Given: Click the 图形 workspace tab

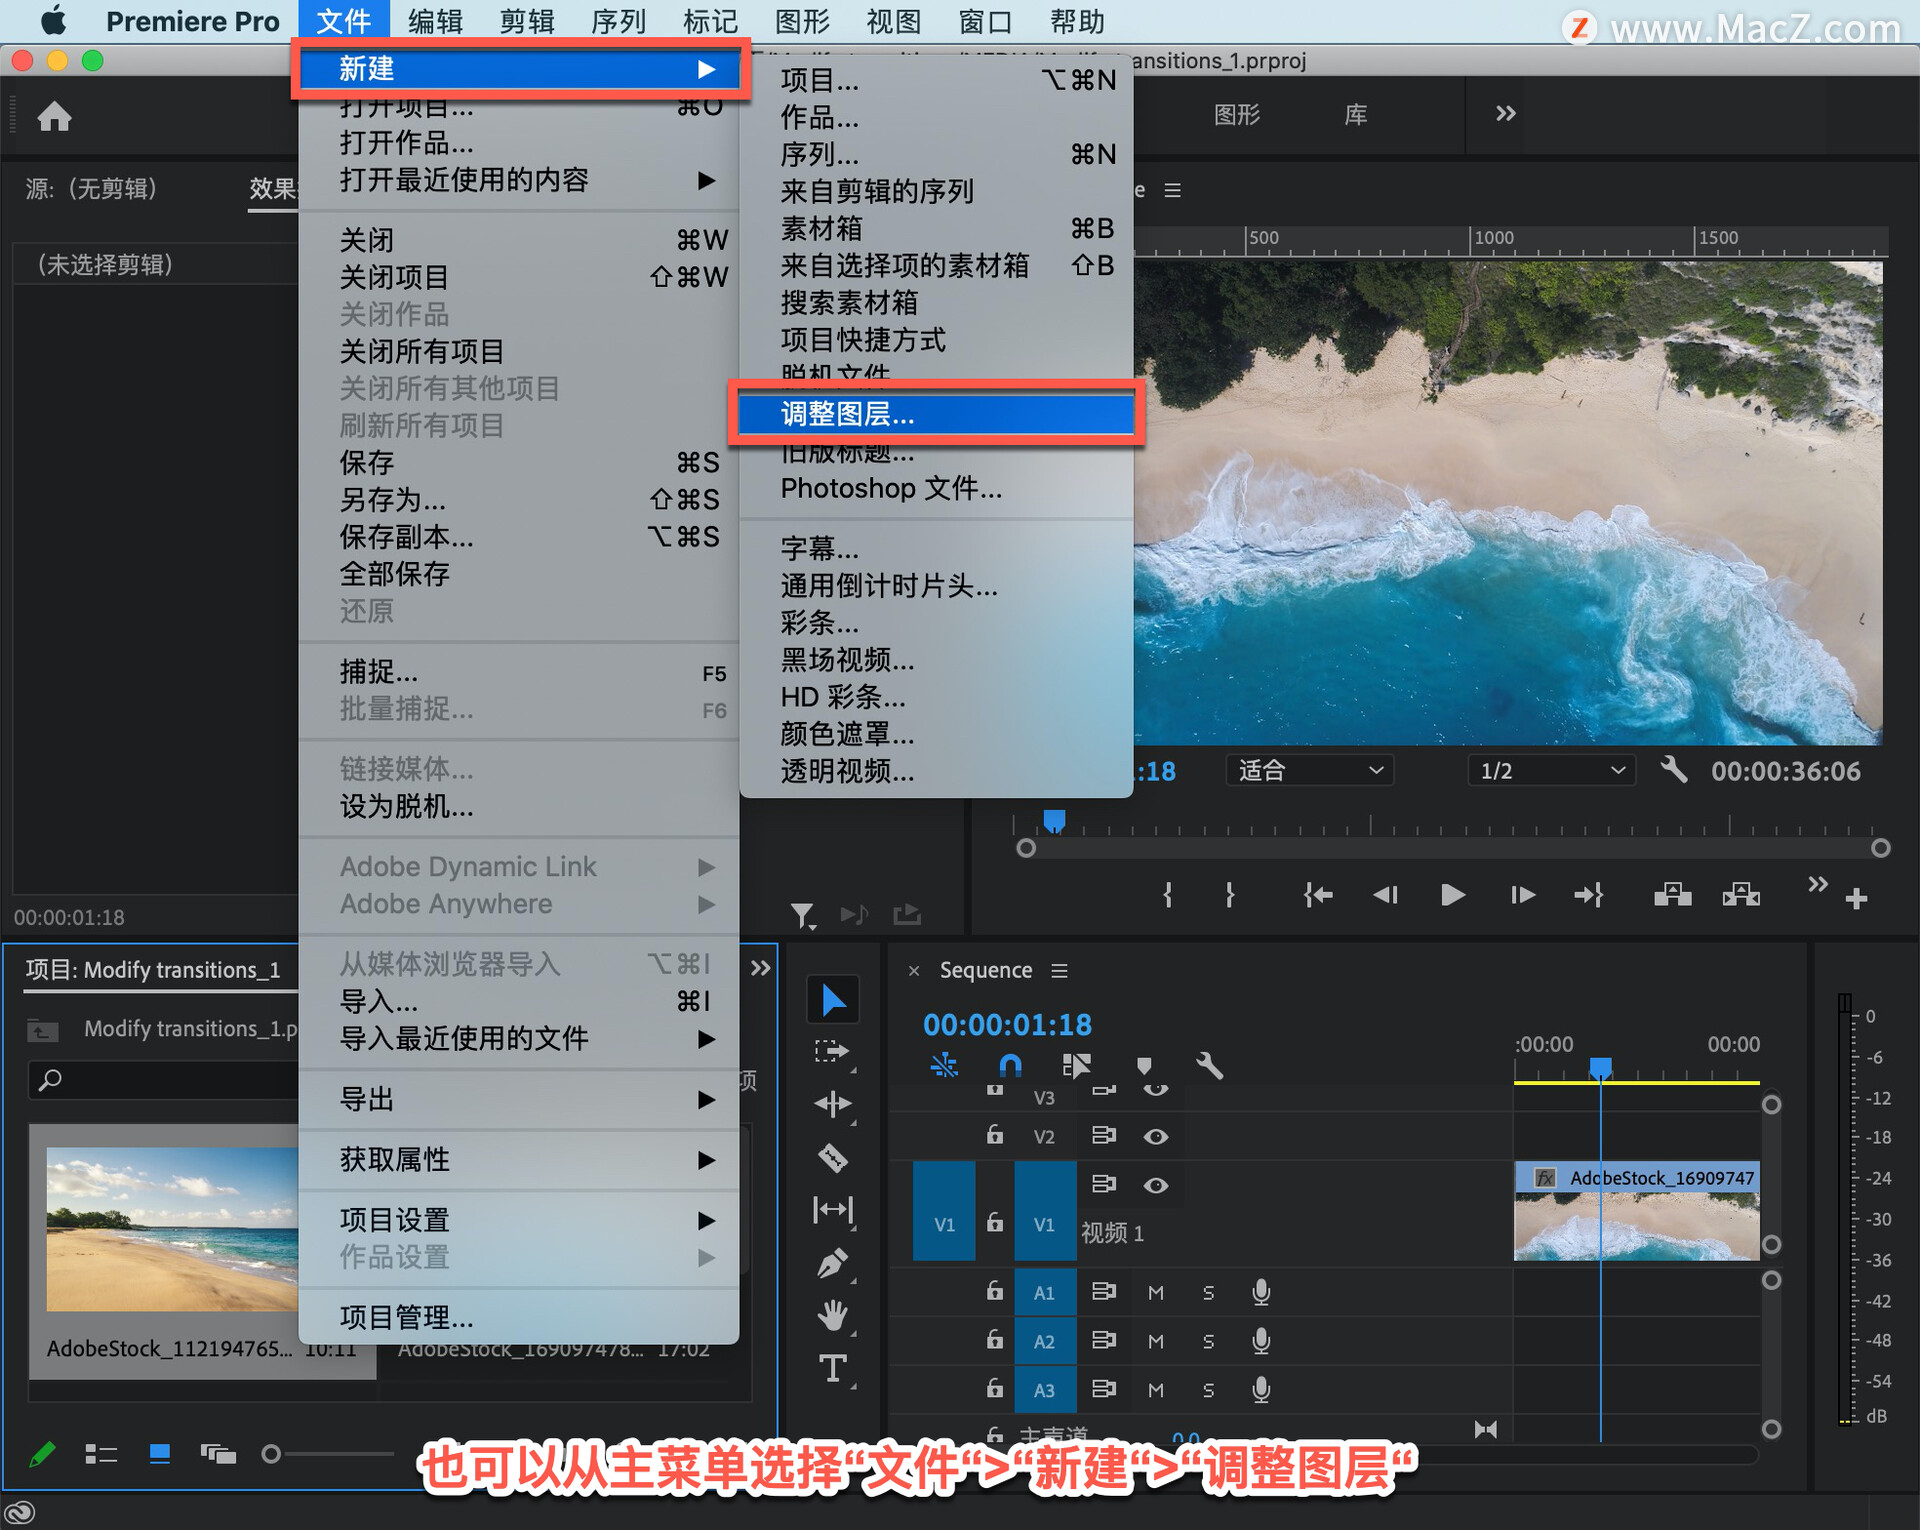Looking at the screenshot, I should [1237, 115].
